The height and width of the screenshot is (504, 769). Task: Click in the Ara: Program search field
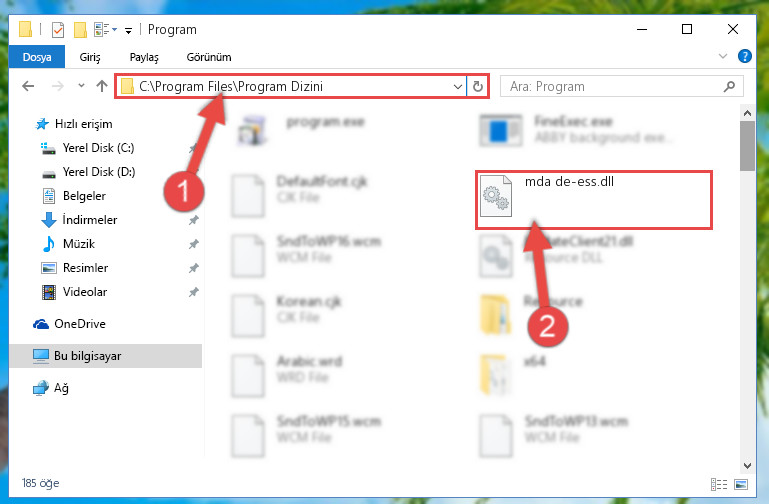(613, 87)
